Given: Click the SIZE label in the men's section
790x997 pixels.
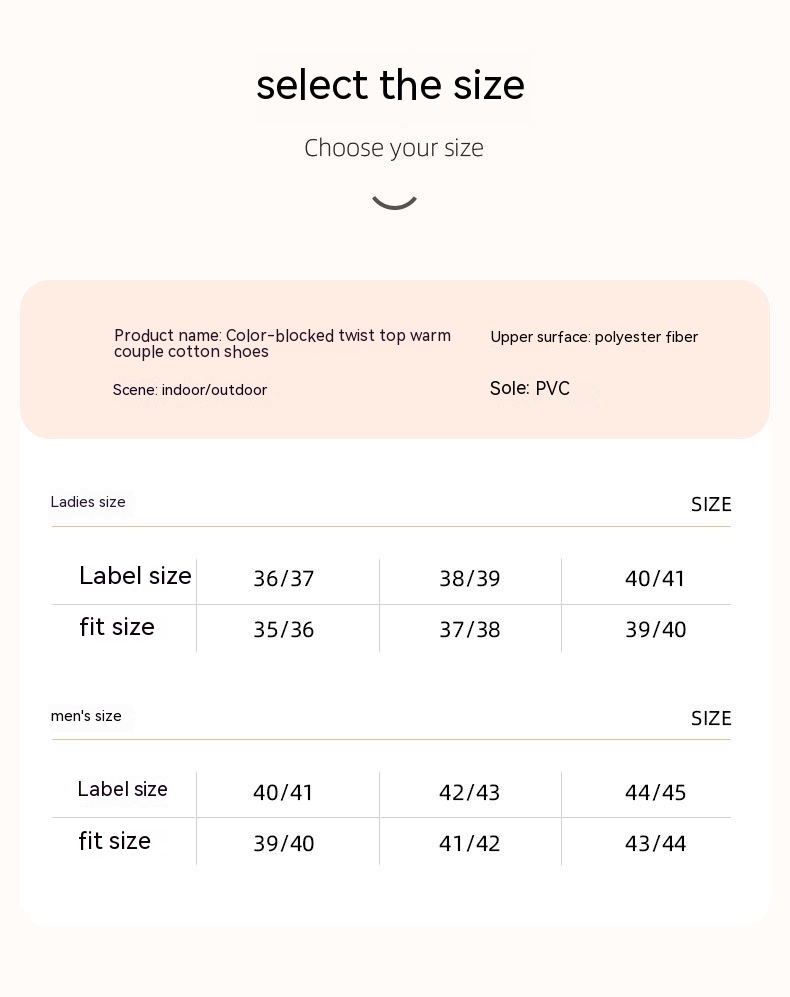Looking at the screenshot, I should click(x=711, y=719).
